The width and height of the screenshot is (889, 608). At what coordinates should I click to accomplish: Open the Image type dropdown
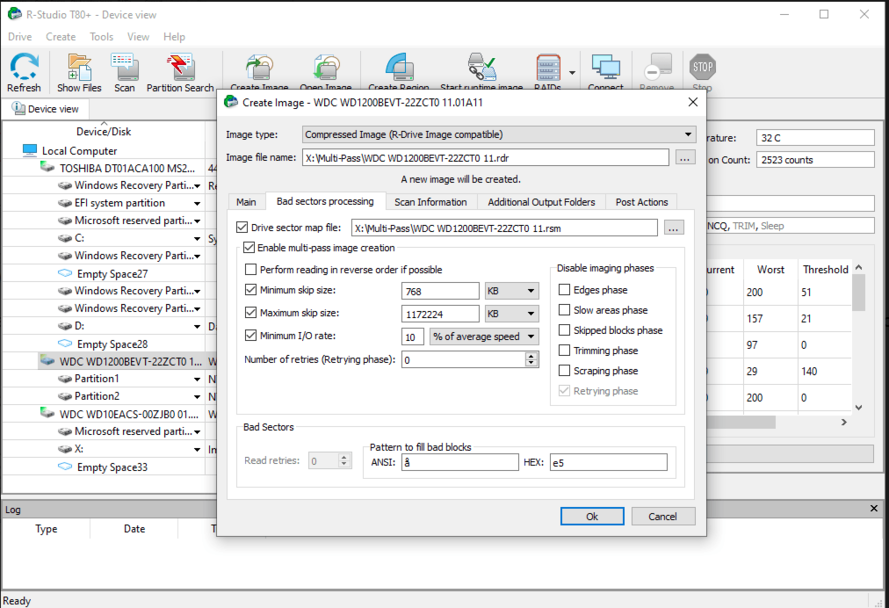(x=499, y=135)
